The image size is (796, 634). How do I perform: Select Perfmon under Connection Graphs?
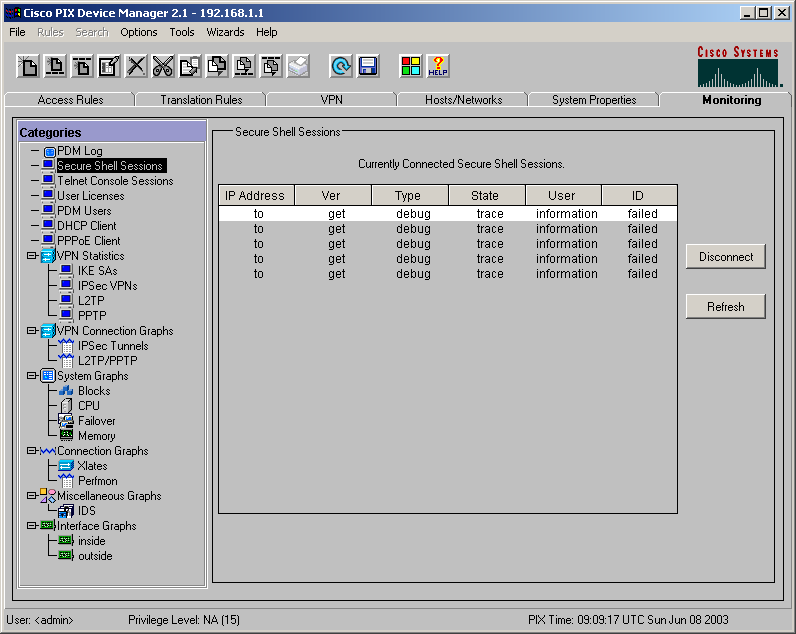click(97, 481)
